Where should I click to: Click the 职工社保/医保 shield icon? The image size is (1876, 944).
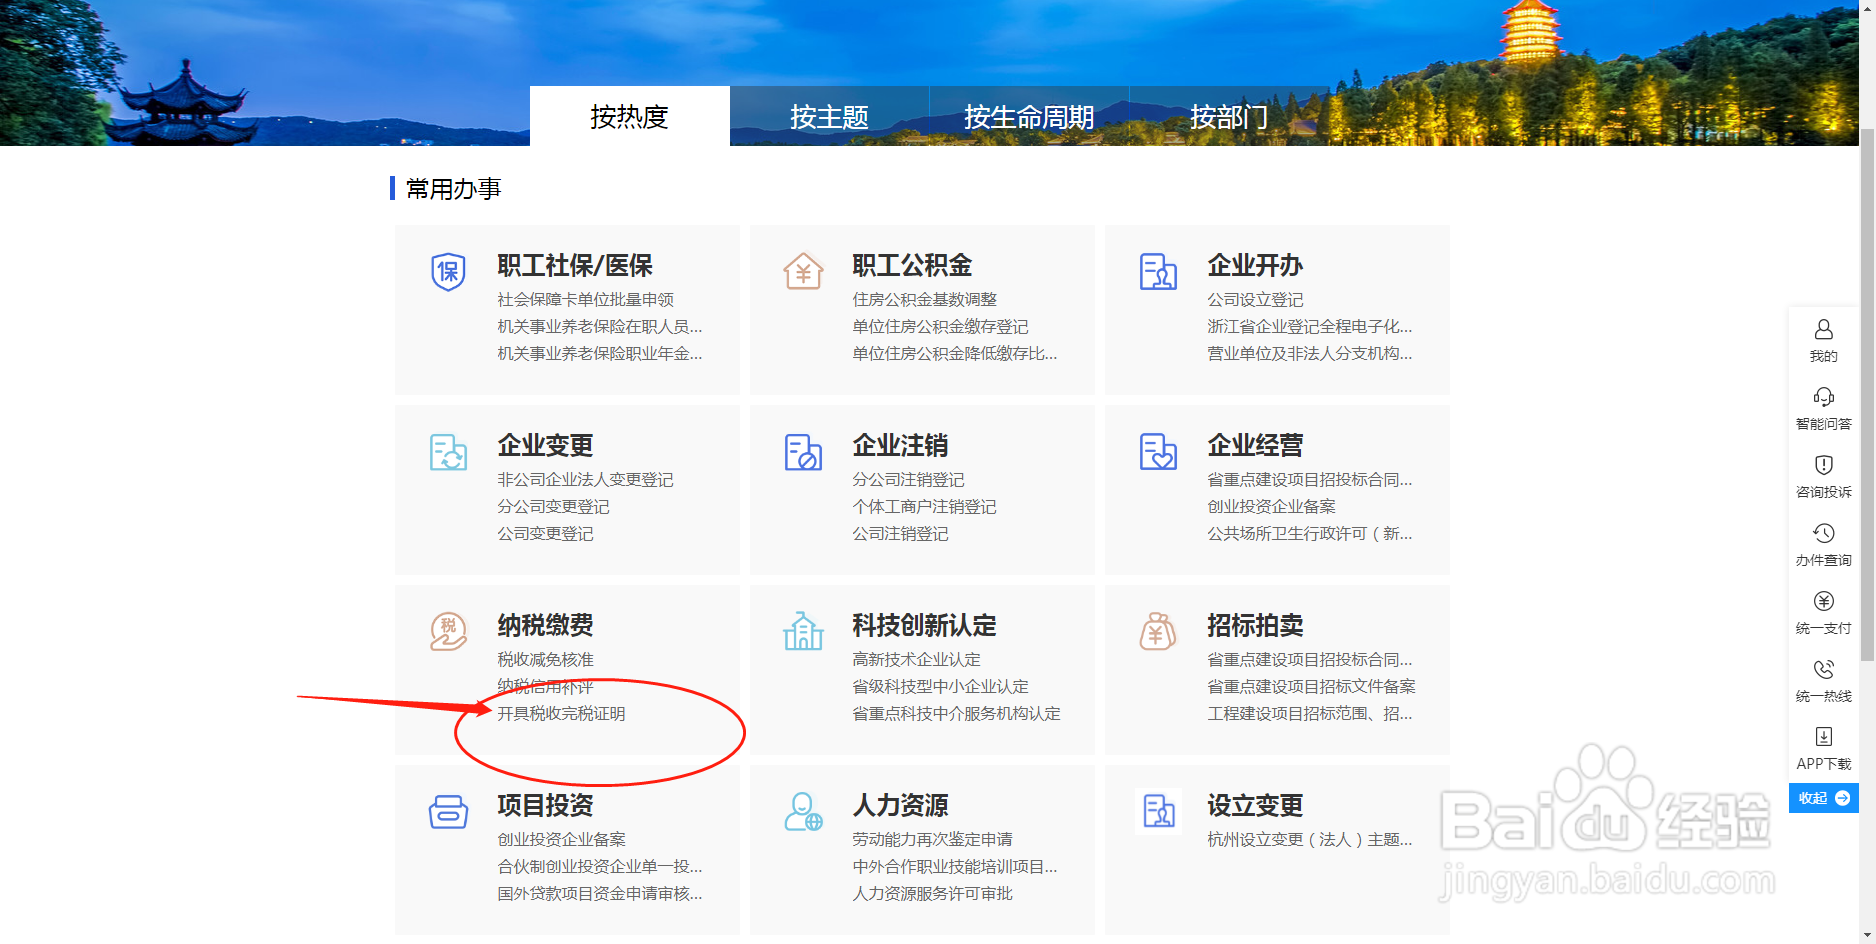448,271
